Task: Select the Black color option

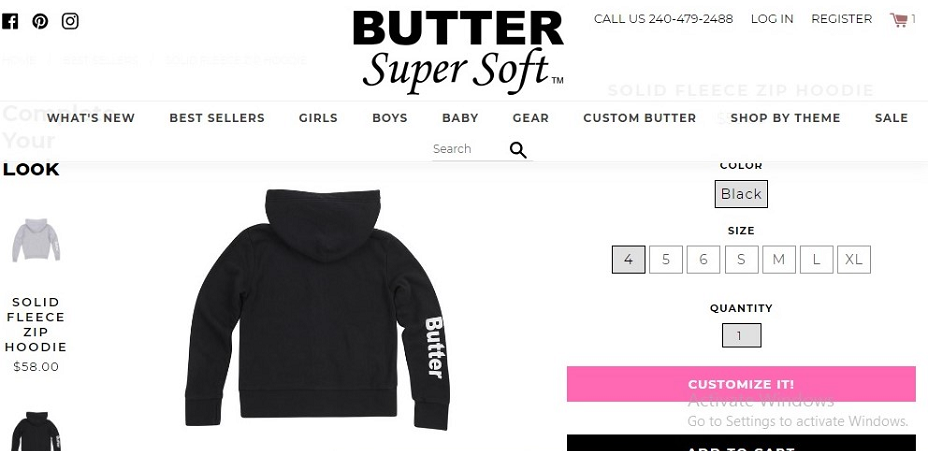Action: (x=741, y=194)
